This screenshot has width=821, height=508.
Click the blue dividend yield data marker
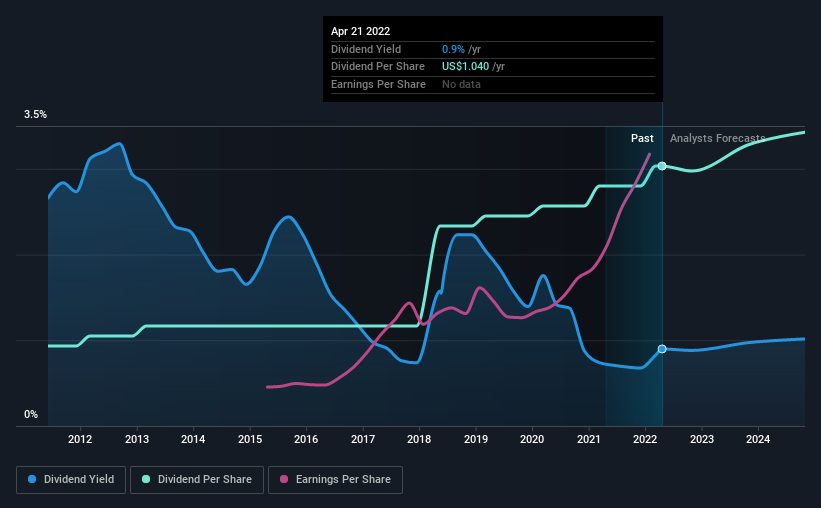662,349
